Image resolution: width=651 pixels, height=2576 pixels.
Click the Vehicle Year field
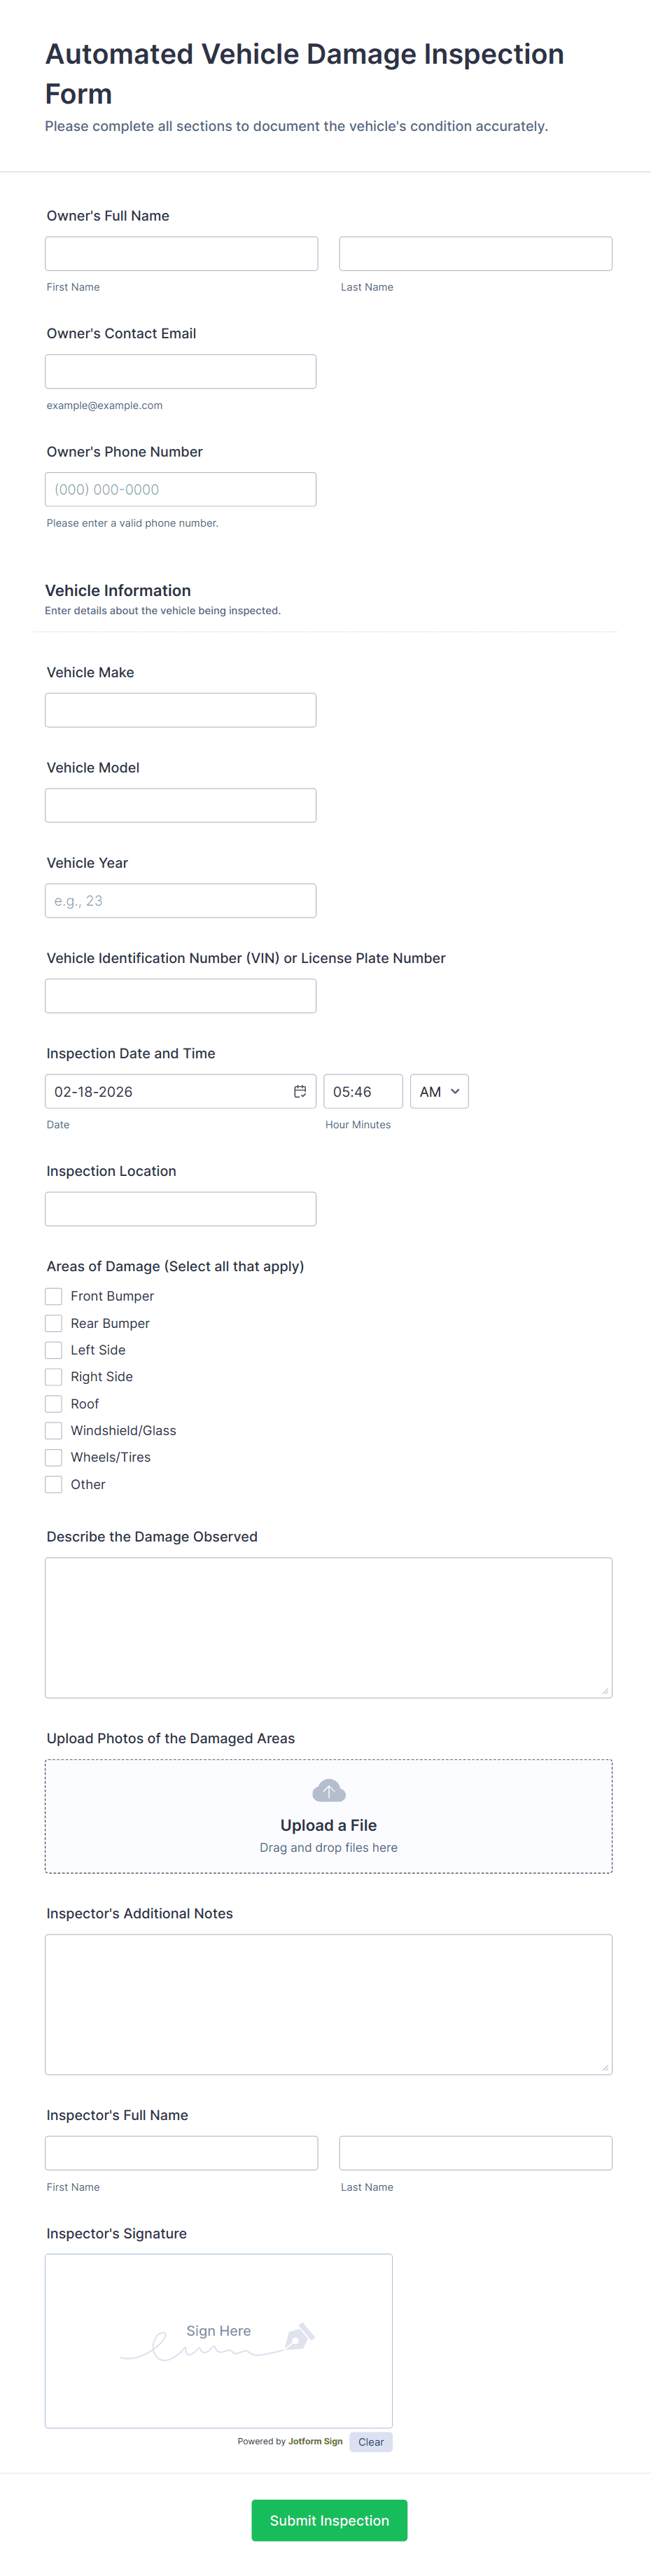pos(181,900)
